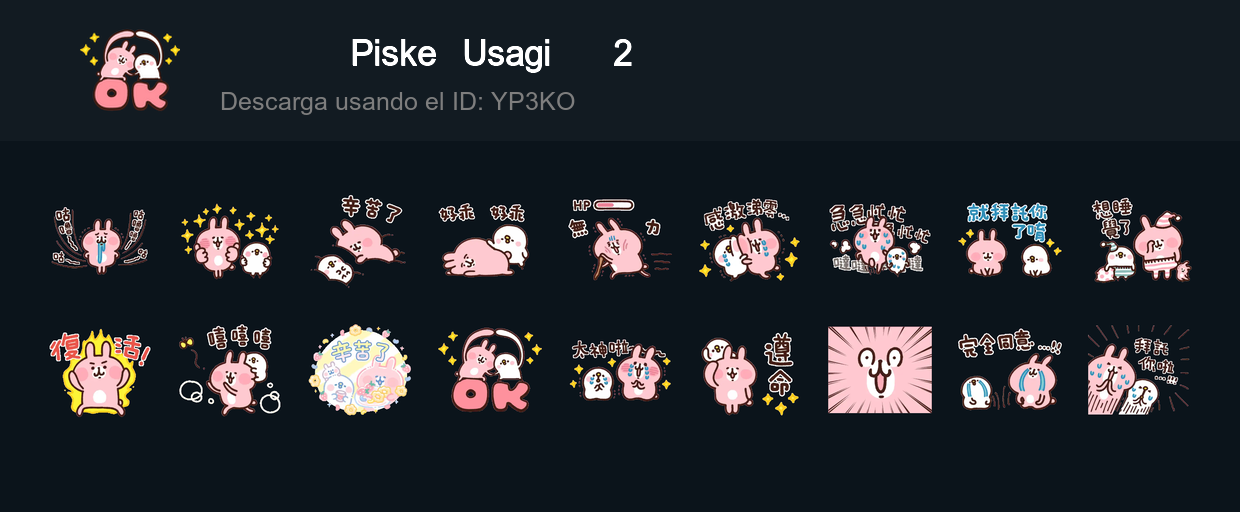Choose the sparkling rabbit and chick sticker
The width and height of the screenshot is (1240, 512).
(230, 240)
